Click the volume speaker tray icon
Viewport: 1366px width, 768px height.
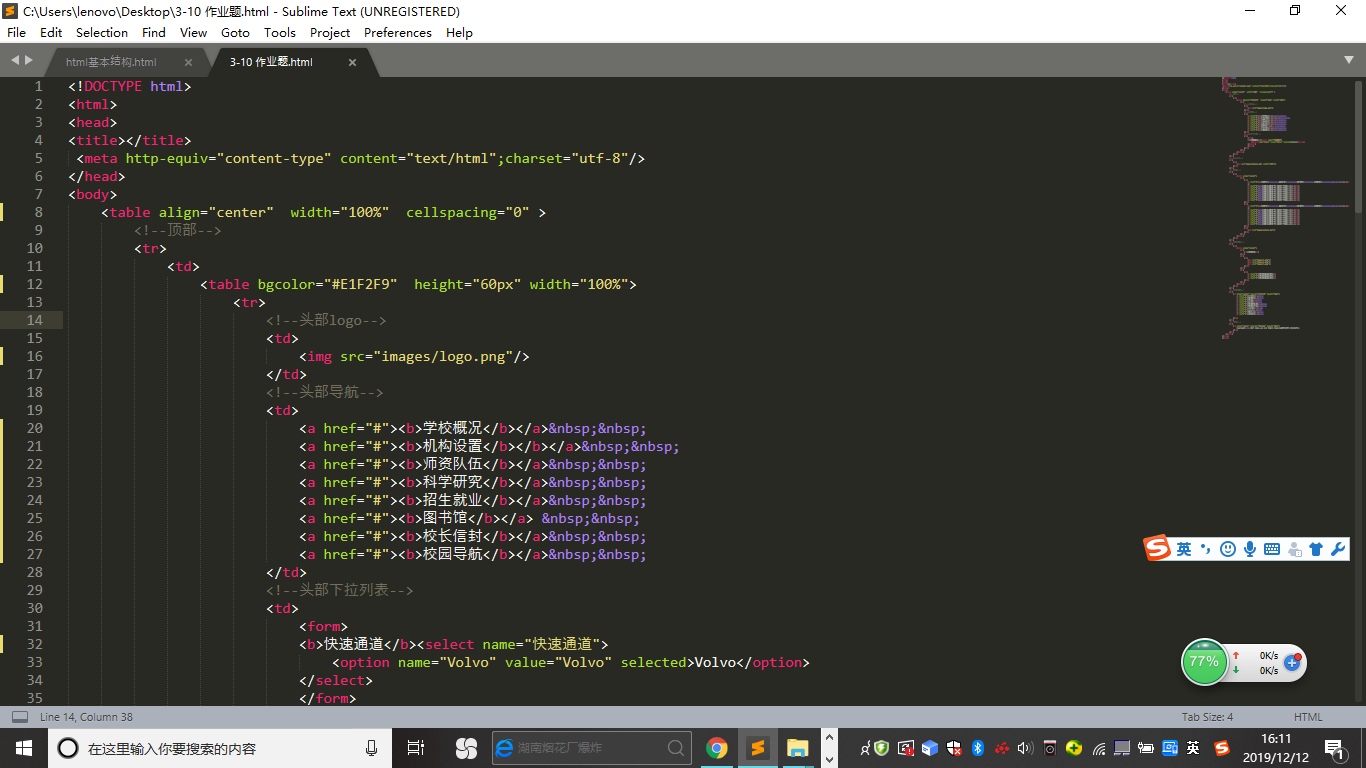[1024, 748]
